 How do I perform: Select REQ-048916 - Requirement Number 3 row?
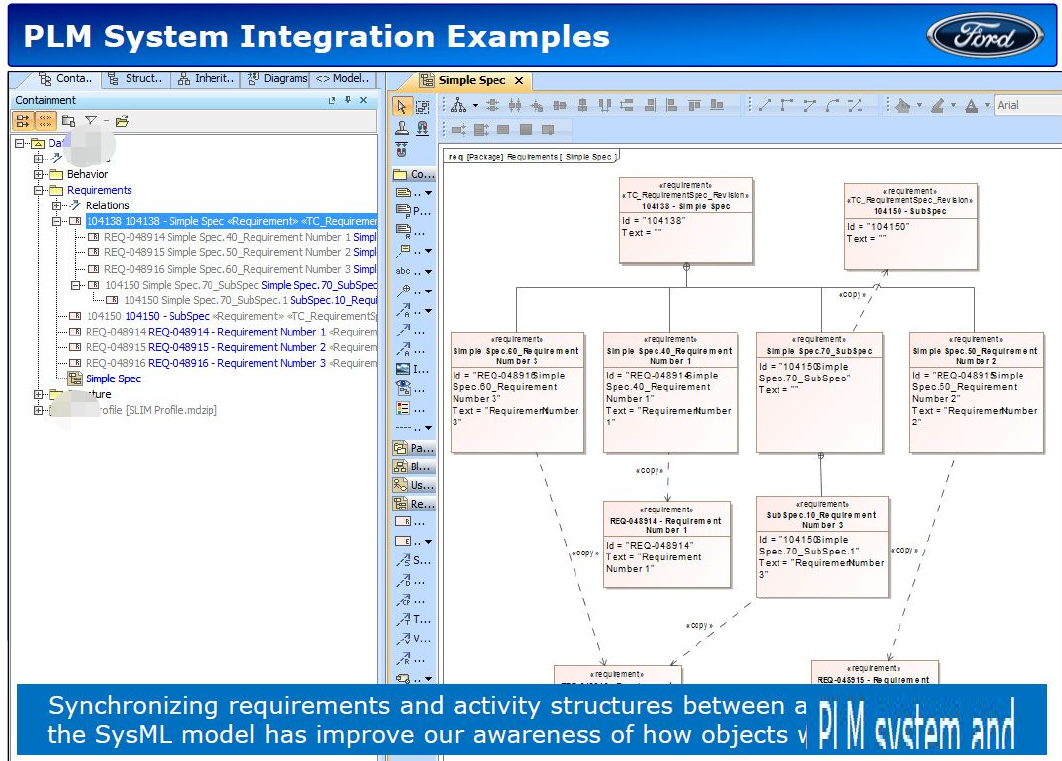point(223,363)
